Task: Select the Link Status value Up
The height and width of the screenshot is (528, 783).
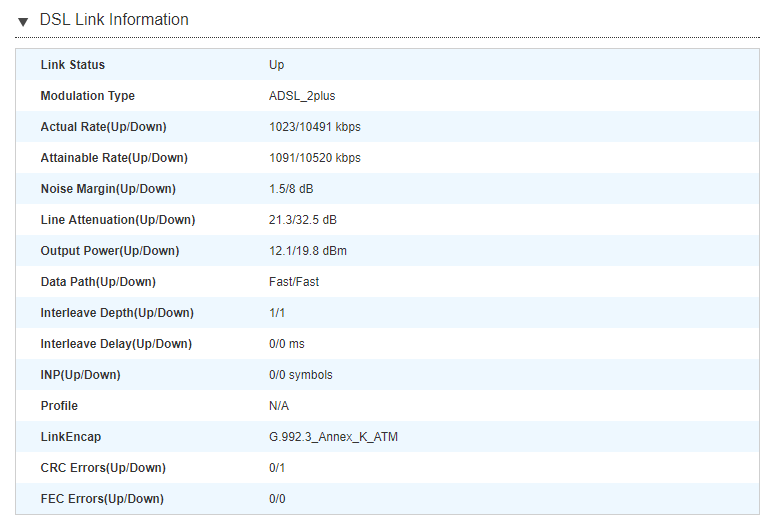Action: [x=276, y=65]
